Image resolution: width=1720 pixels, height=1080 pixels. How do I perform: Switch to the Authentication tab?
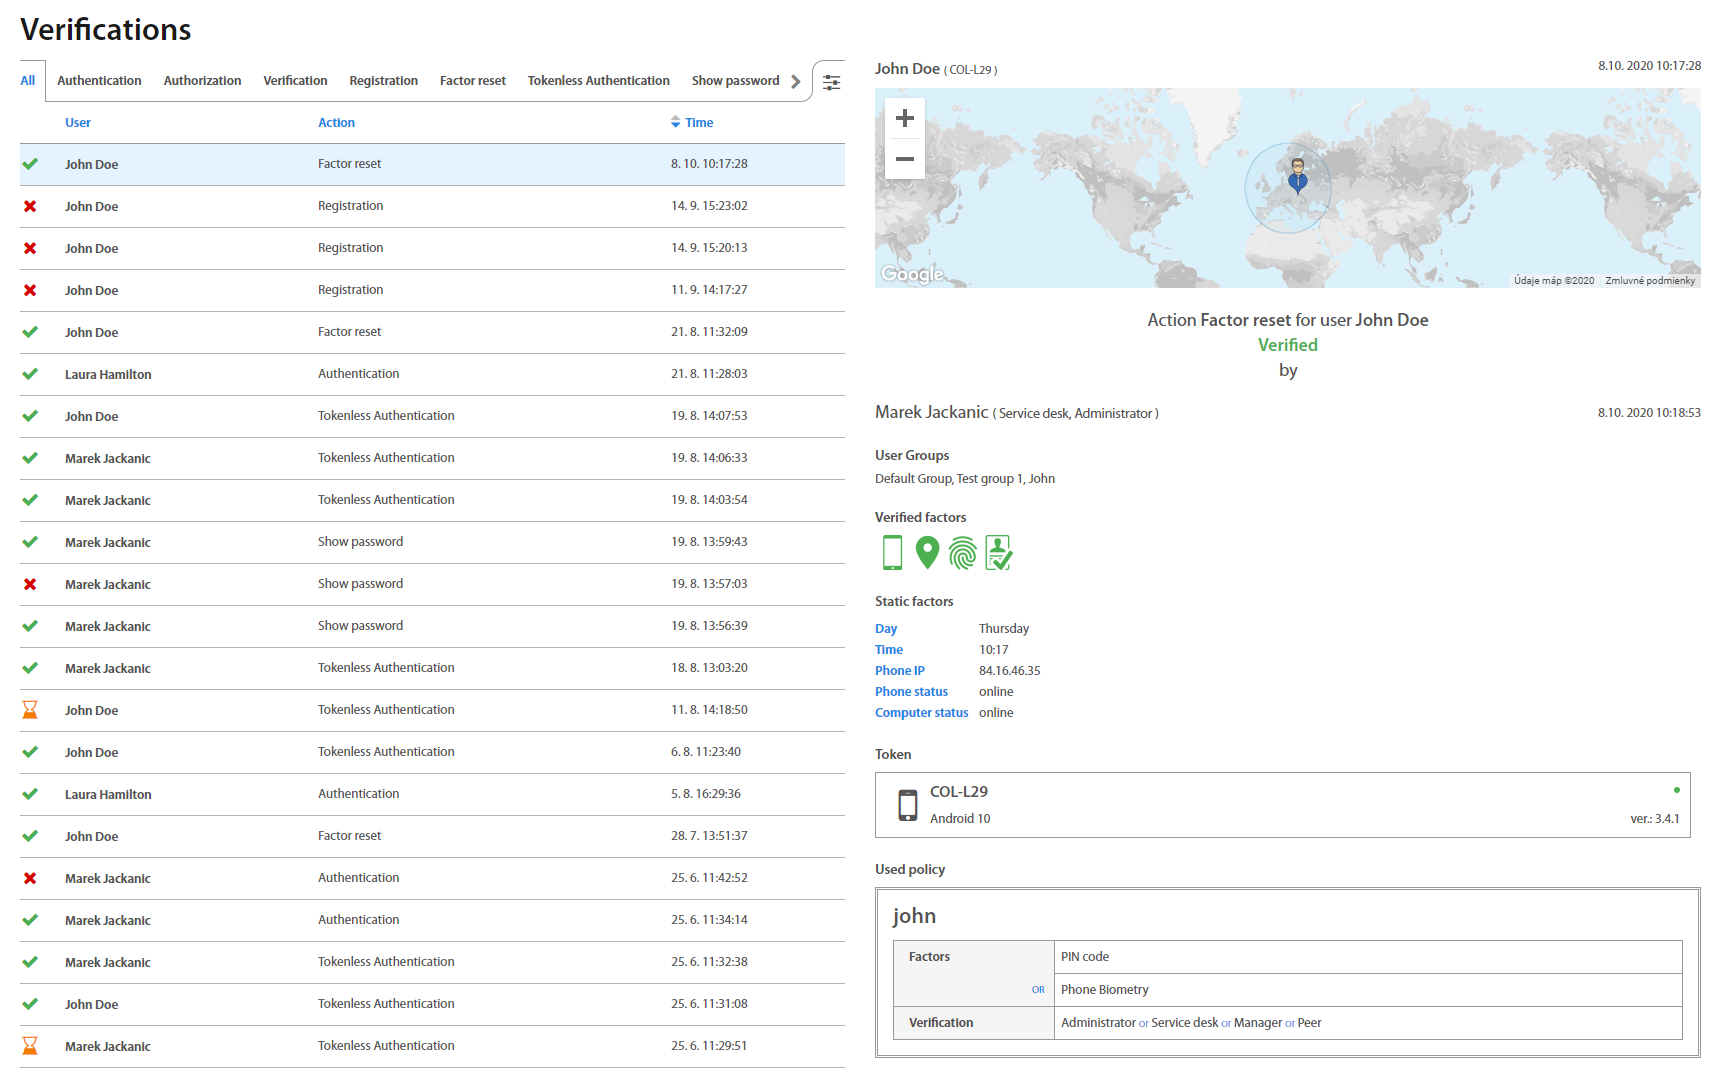[x=99, y=81]
